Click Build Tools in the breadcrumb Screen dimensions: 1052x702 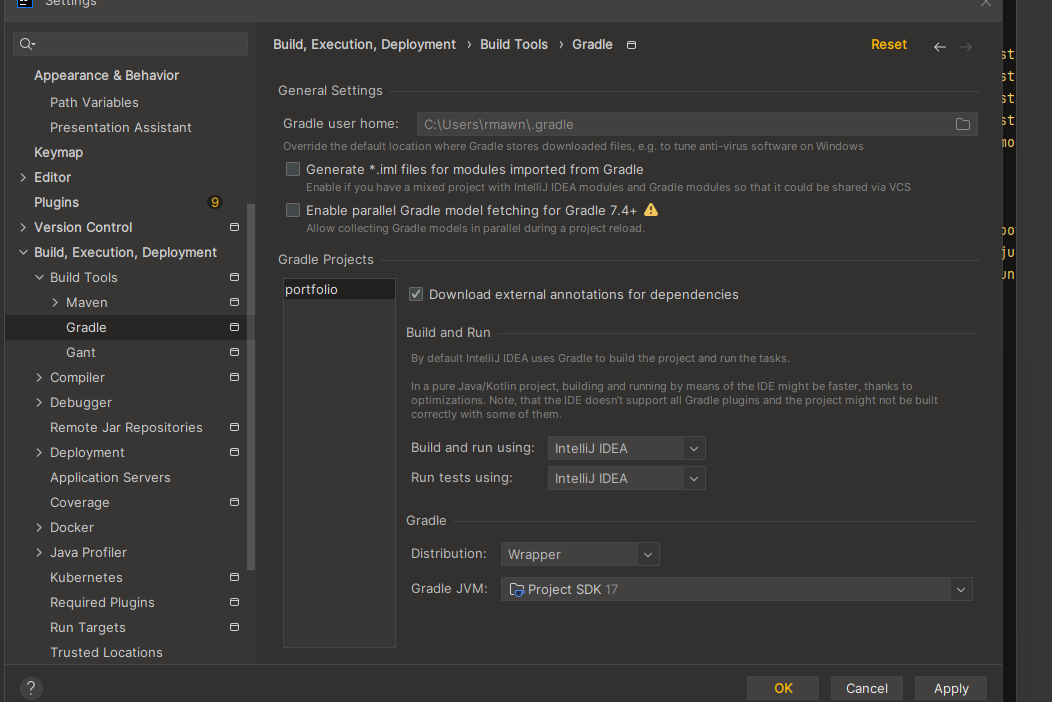(514, 44)
